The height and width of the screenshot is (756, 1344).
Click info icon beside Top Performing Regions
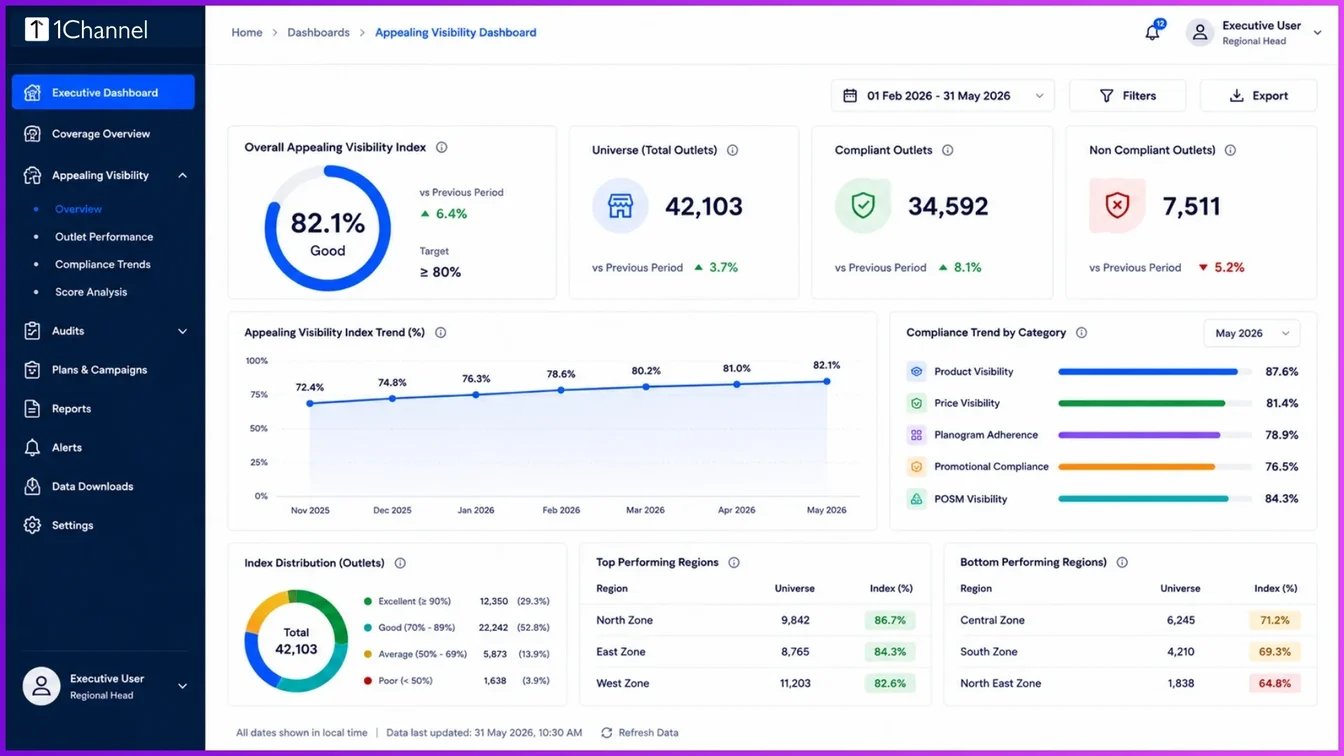734,562
